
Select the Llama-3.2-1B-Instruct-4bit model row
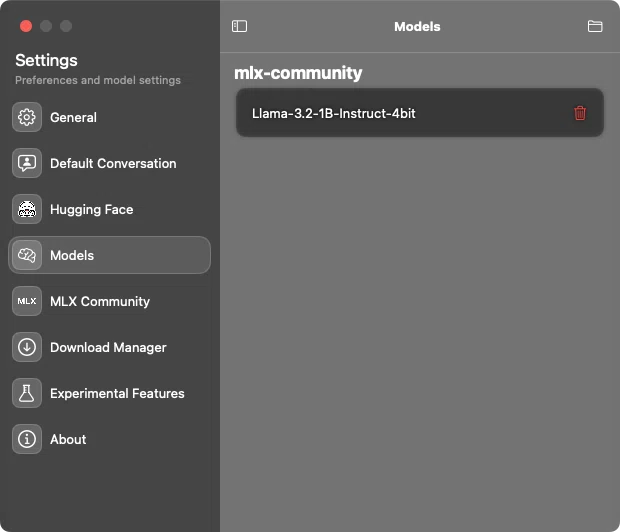coord(420,113)
